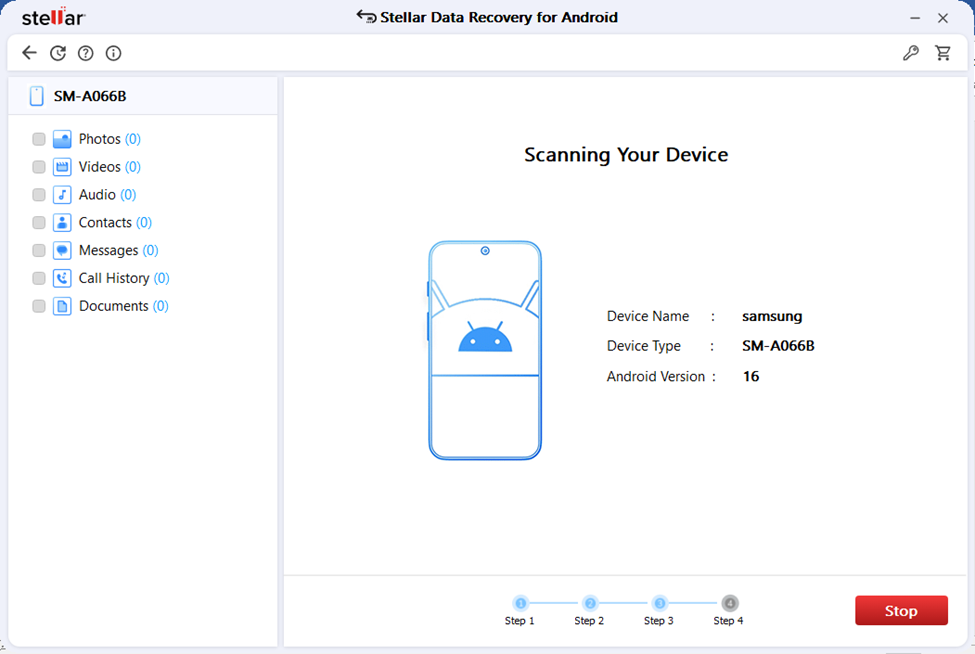Click the Videos category icon

coord(62,167)
